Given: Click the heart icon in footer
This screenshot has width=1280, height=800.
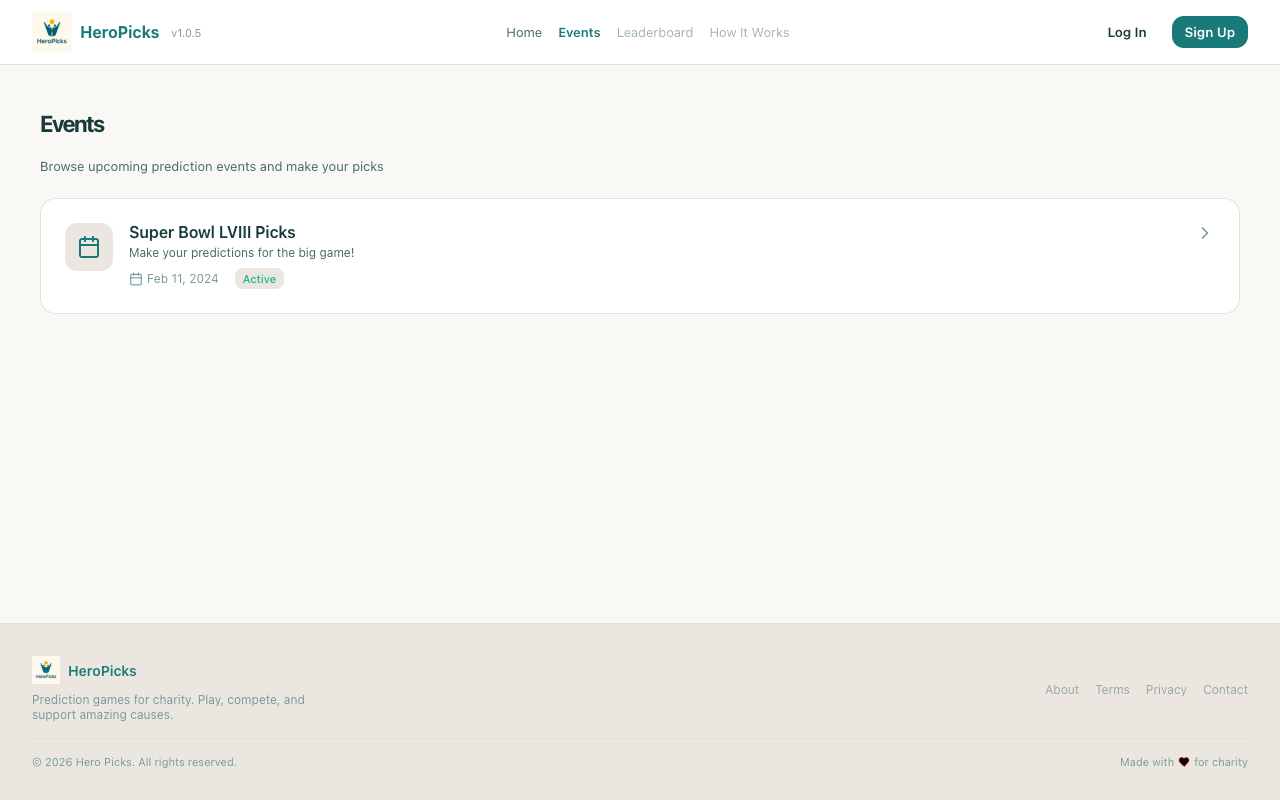Looking at the screenshot, I should [x=1184, y=762].
